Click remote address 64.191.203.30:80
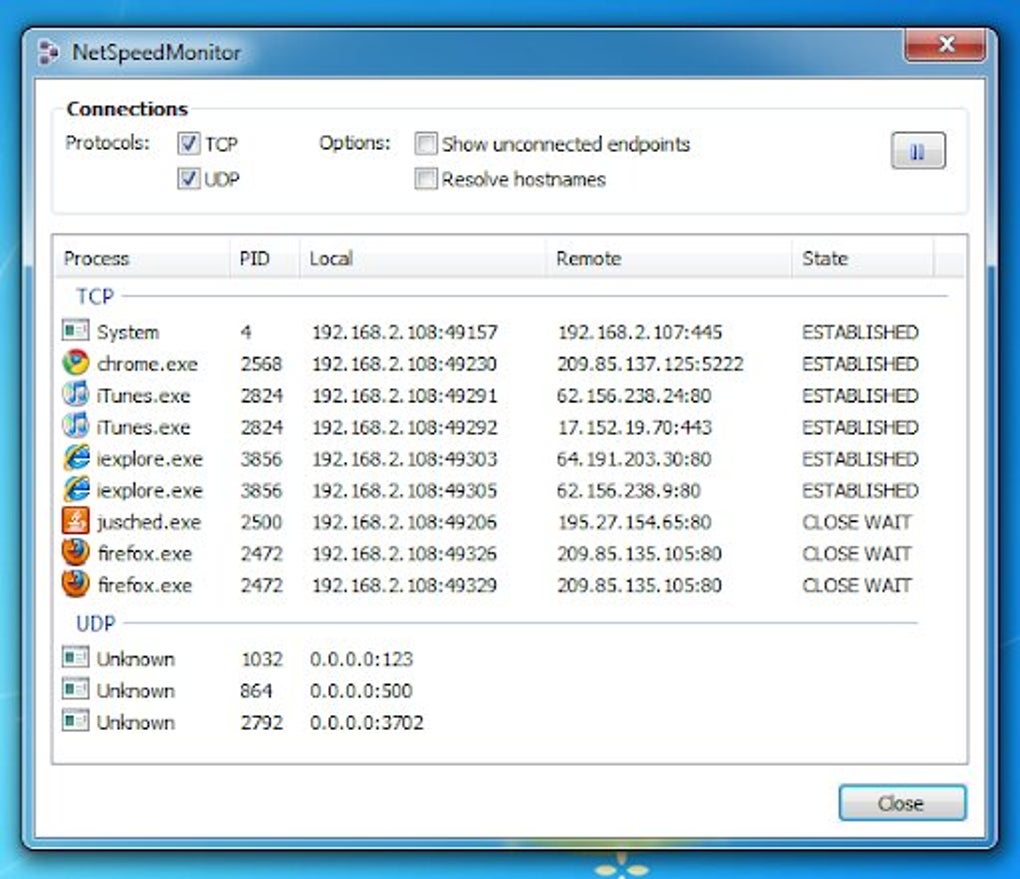Screen dimensions: 1020x879 [634, 459]
